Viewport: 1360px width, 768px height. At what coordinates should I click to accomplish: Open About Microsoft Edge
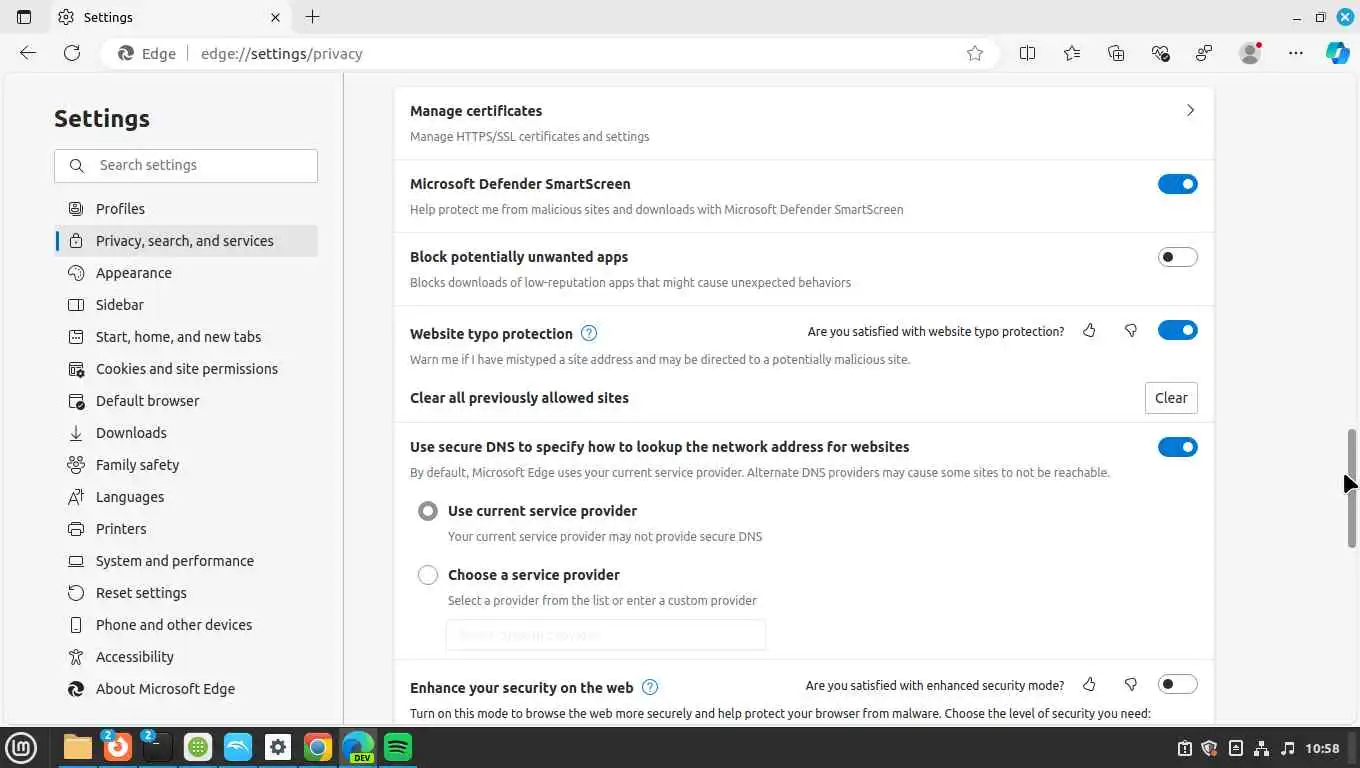tap(186, 689)
